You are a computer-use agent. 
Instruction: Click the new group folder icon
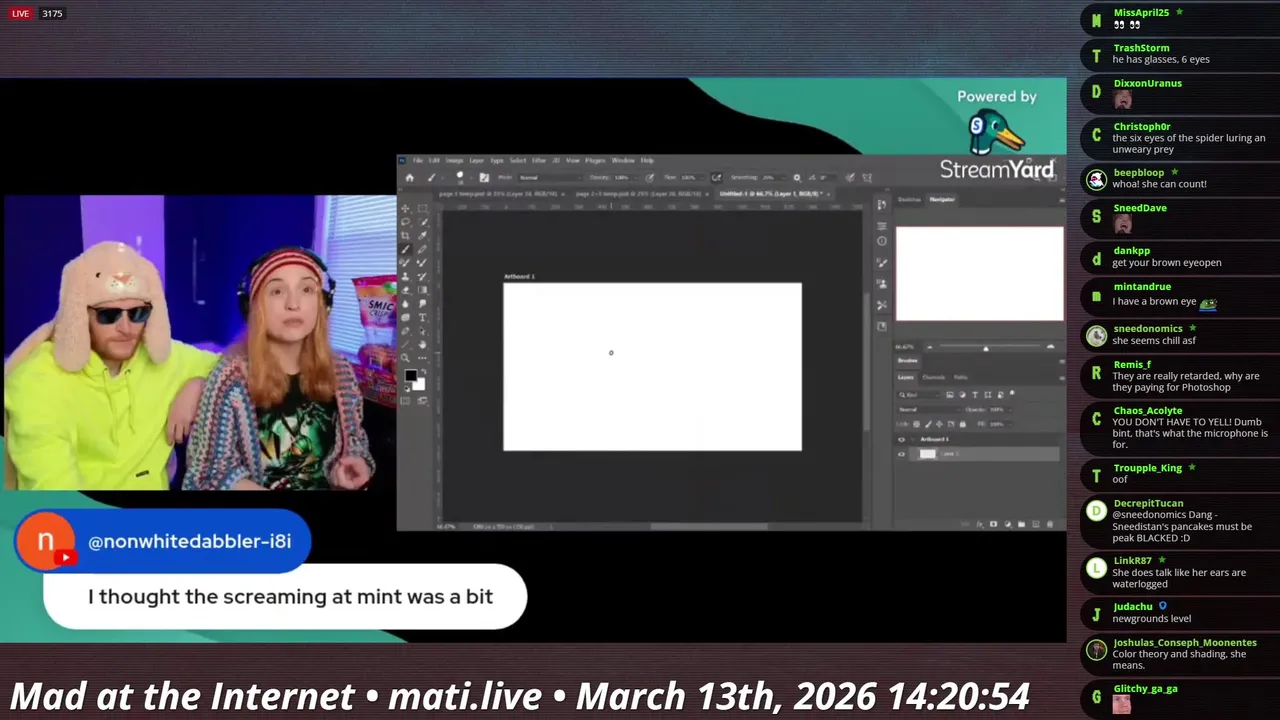pos(1021,524)
